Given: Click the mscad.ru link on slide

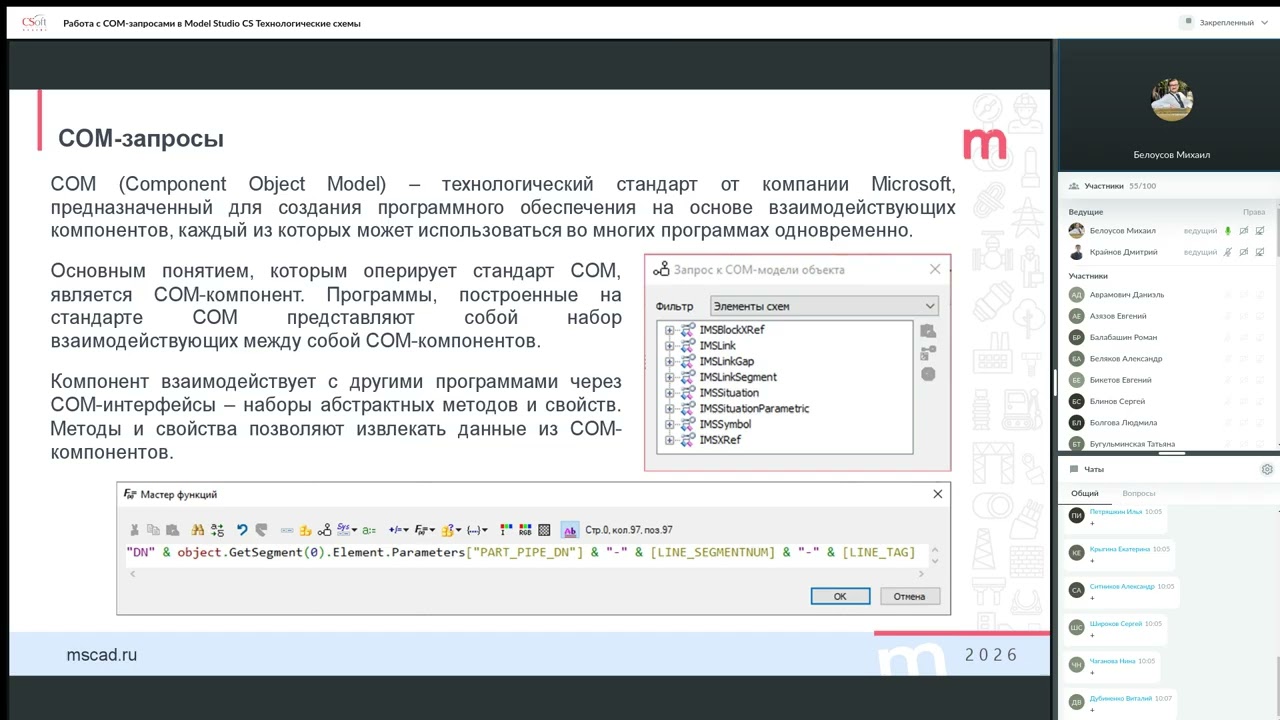Looking at the screenshot, I should [x=101, y=655].
